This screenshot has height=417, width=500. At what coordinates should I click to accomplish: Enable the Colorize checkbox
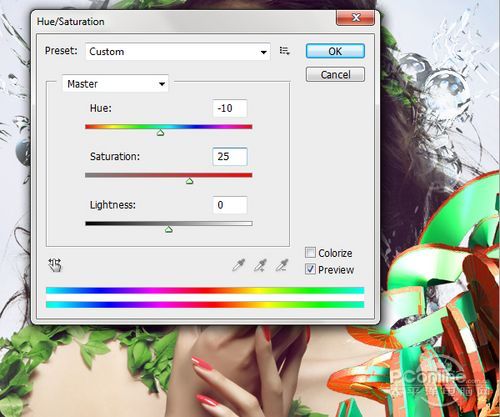coord(310,253)
